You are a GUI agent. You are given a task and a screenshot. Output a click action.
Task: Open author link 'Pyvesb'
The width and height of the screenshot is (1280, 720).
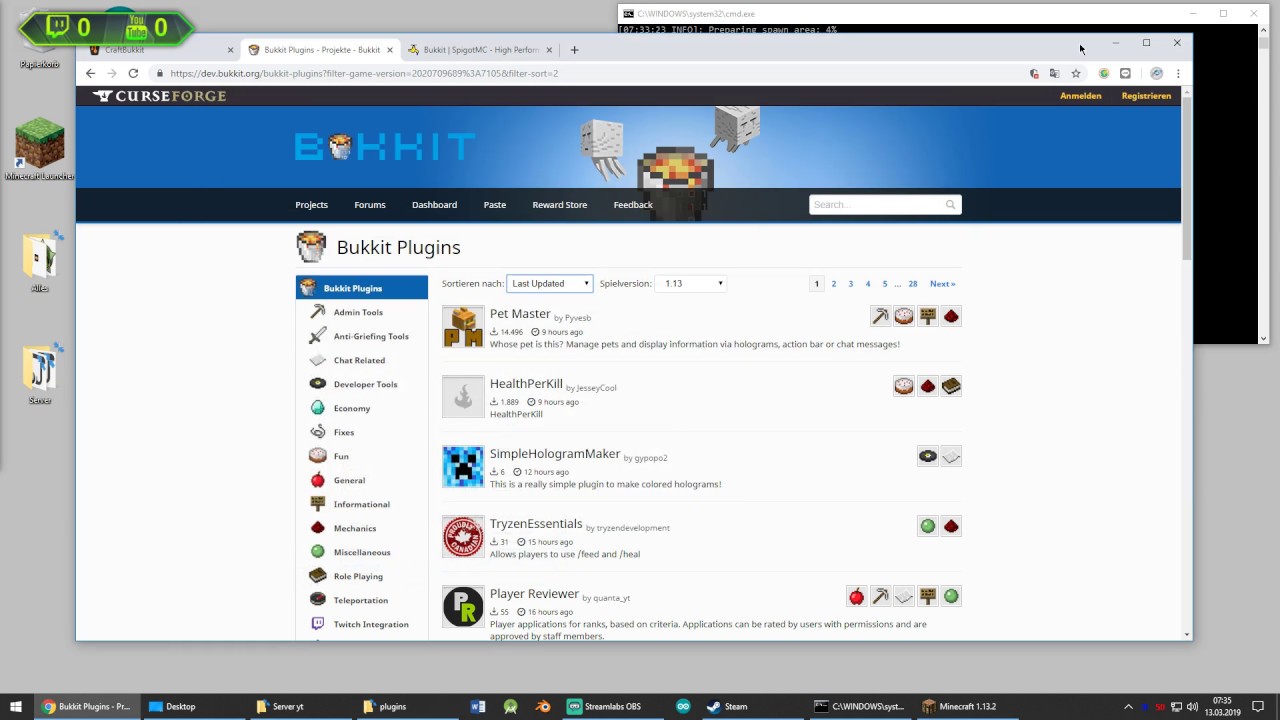click(577, 318)
